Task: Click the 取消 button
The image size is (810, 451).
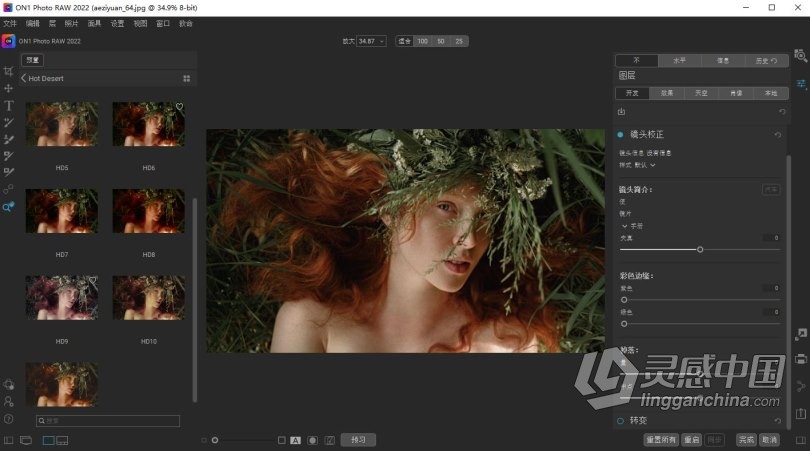Action: (x=770, y=440)
